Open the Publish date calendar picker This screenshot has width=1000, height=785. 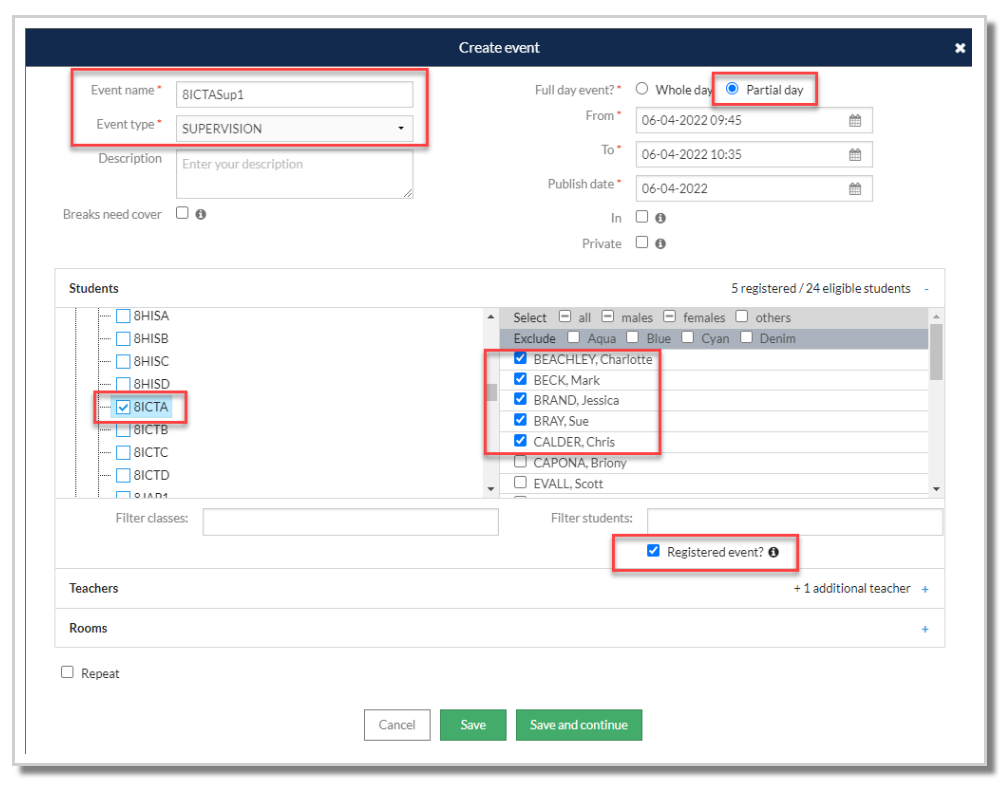tap(855, 189)
